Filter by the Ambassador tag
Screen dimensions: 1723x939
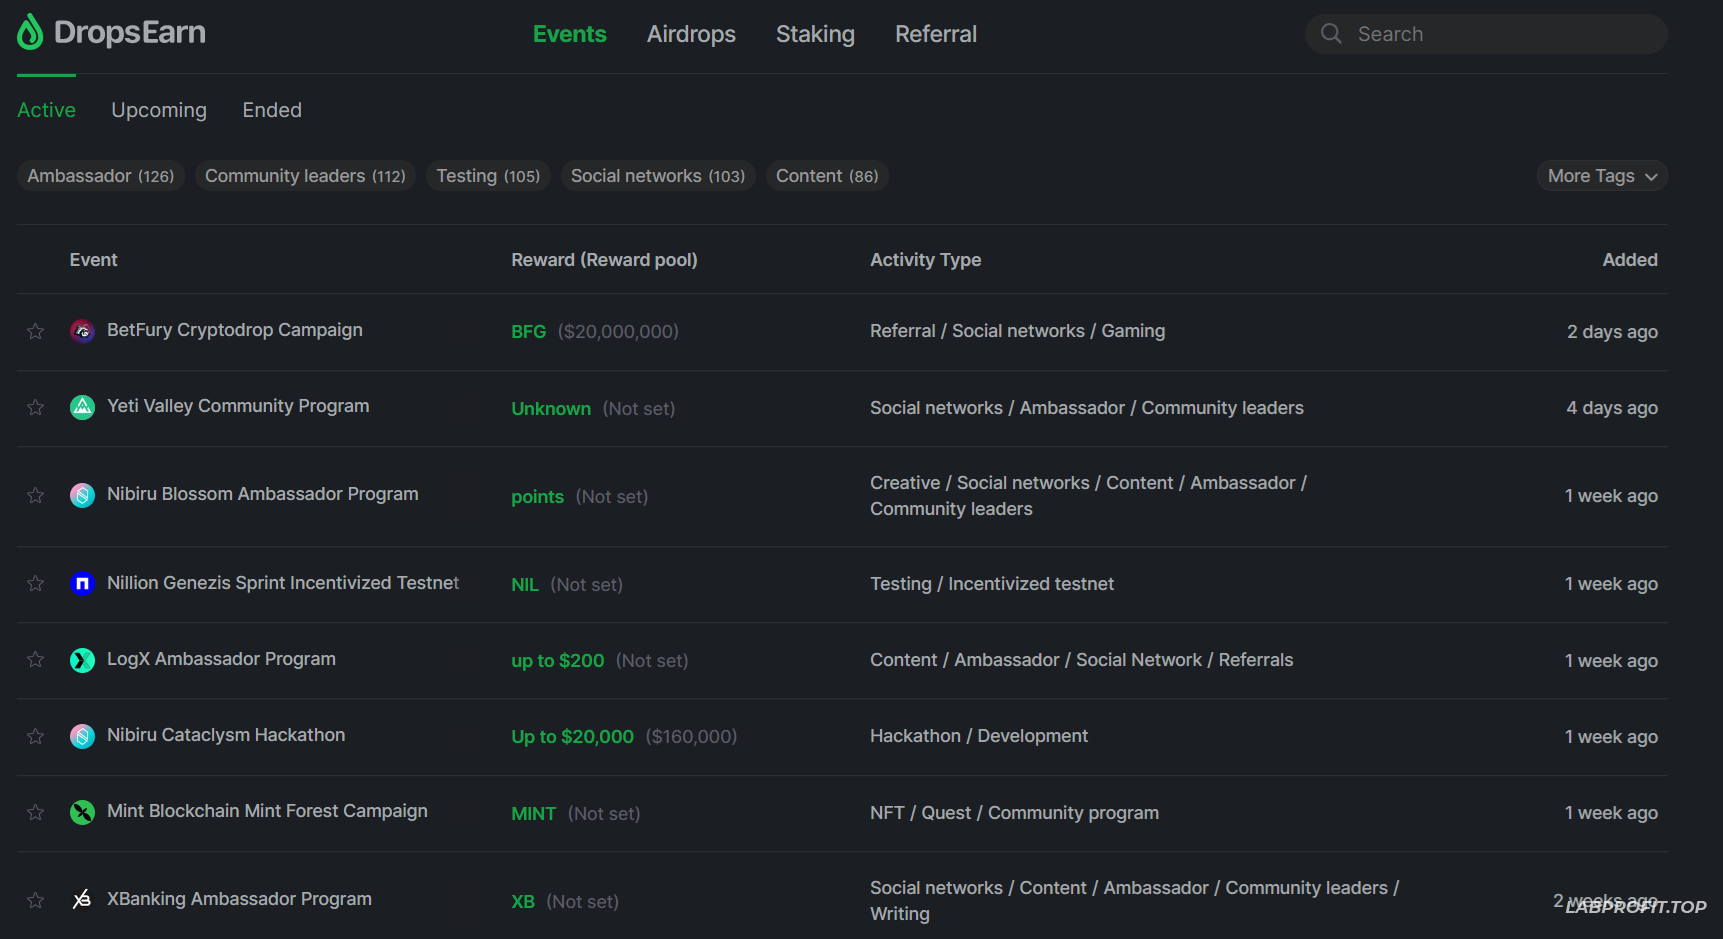100,176
